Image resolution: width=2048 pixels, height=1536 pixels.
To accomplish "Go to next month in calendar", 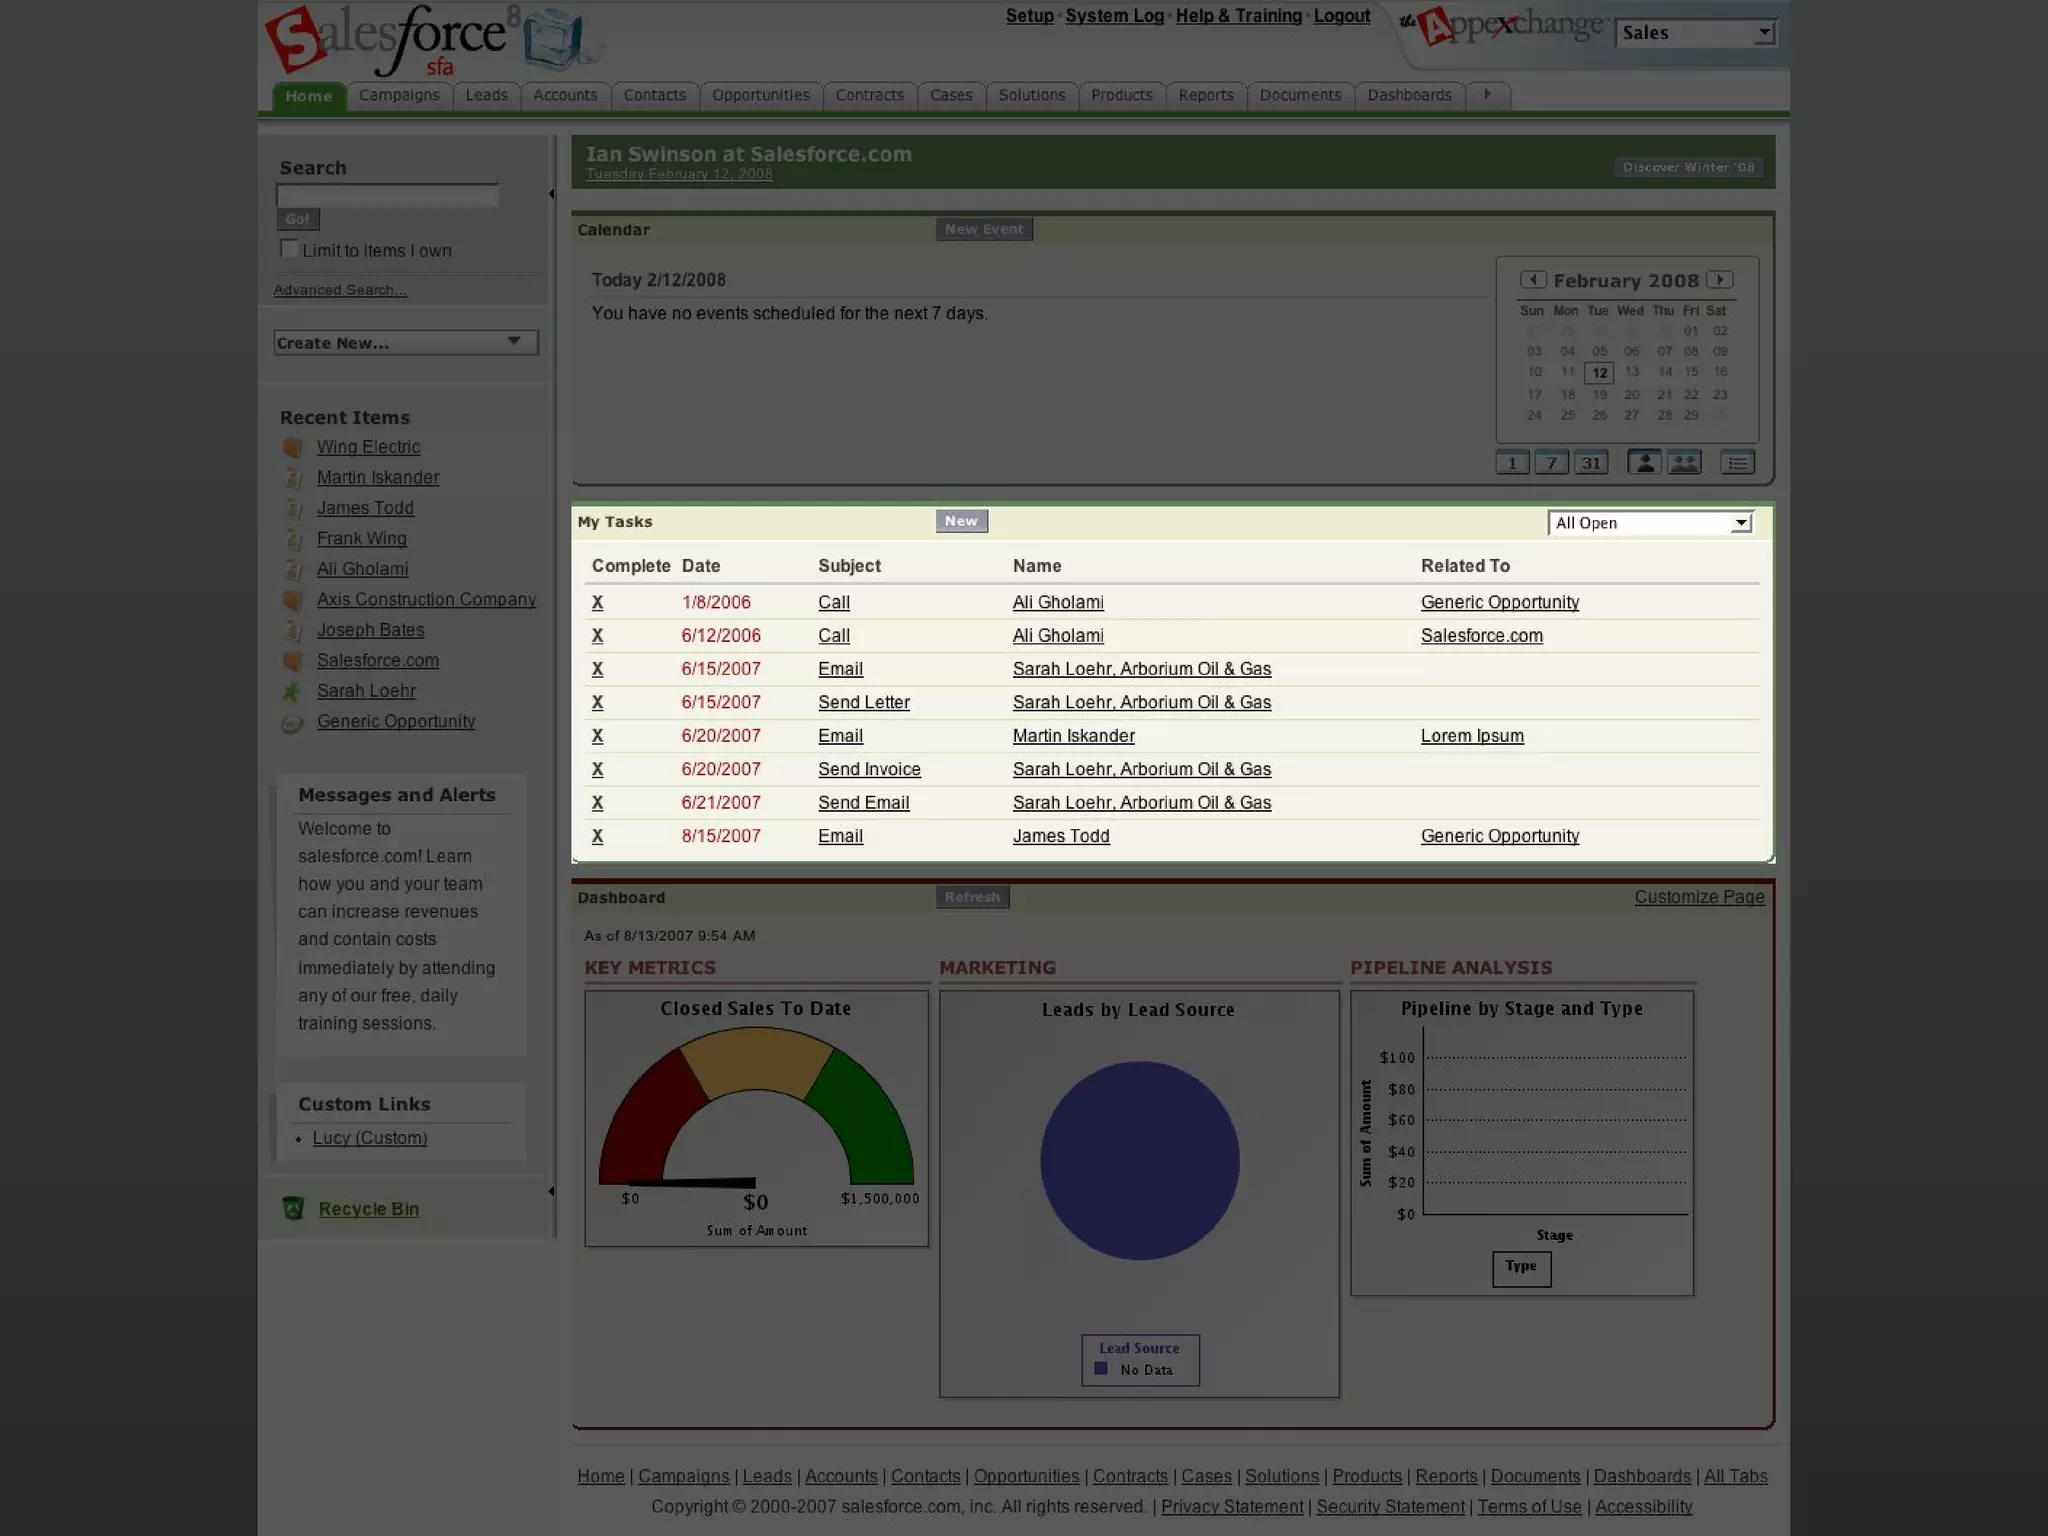I will tap(1720, 280).
